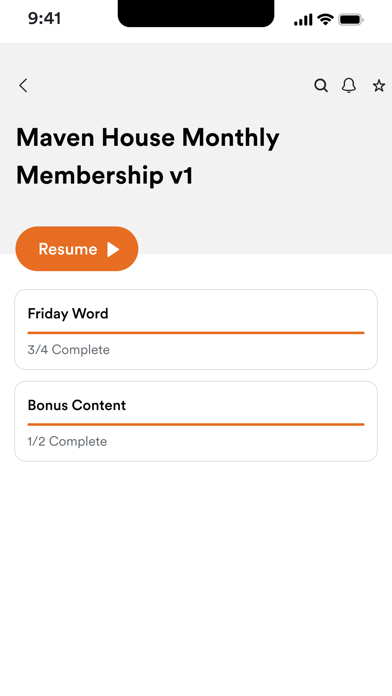The width and height of the screenshot is (392, 696).
Task: Tap the Maven House Monthly Membership title
Action: coord(148,156)
